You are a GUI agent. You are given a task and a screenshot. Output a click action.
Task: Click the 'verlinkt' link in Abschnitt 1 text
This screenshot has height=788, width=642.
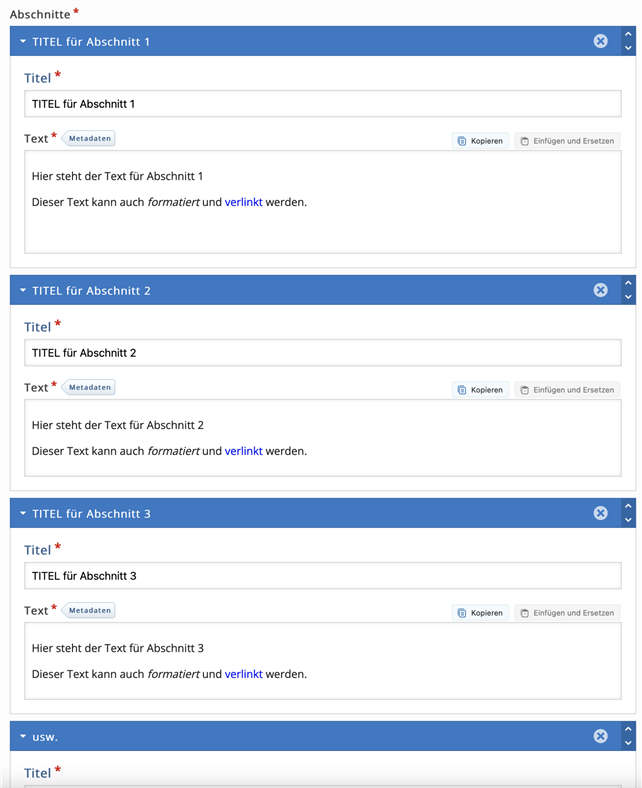pyautogui.click(x=243, y=202)
